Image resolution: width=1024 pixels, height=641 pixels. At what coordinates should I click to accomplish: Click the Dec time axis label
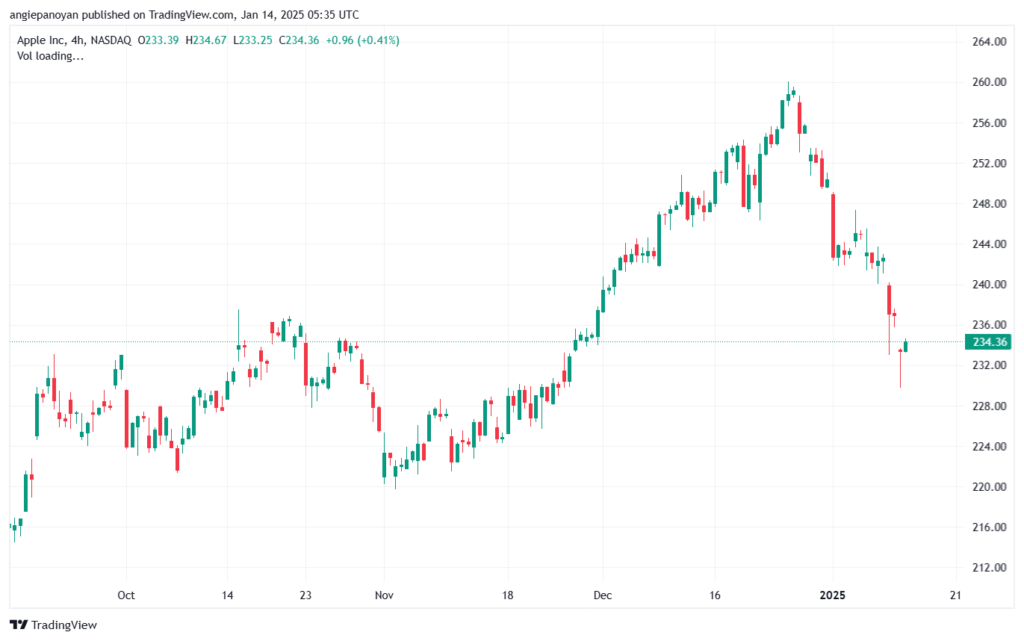603,595
